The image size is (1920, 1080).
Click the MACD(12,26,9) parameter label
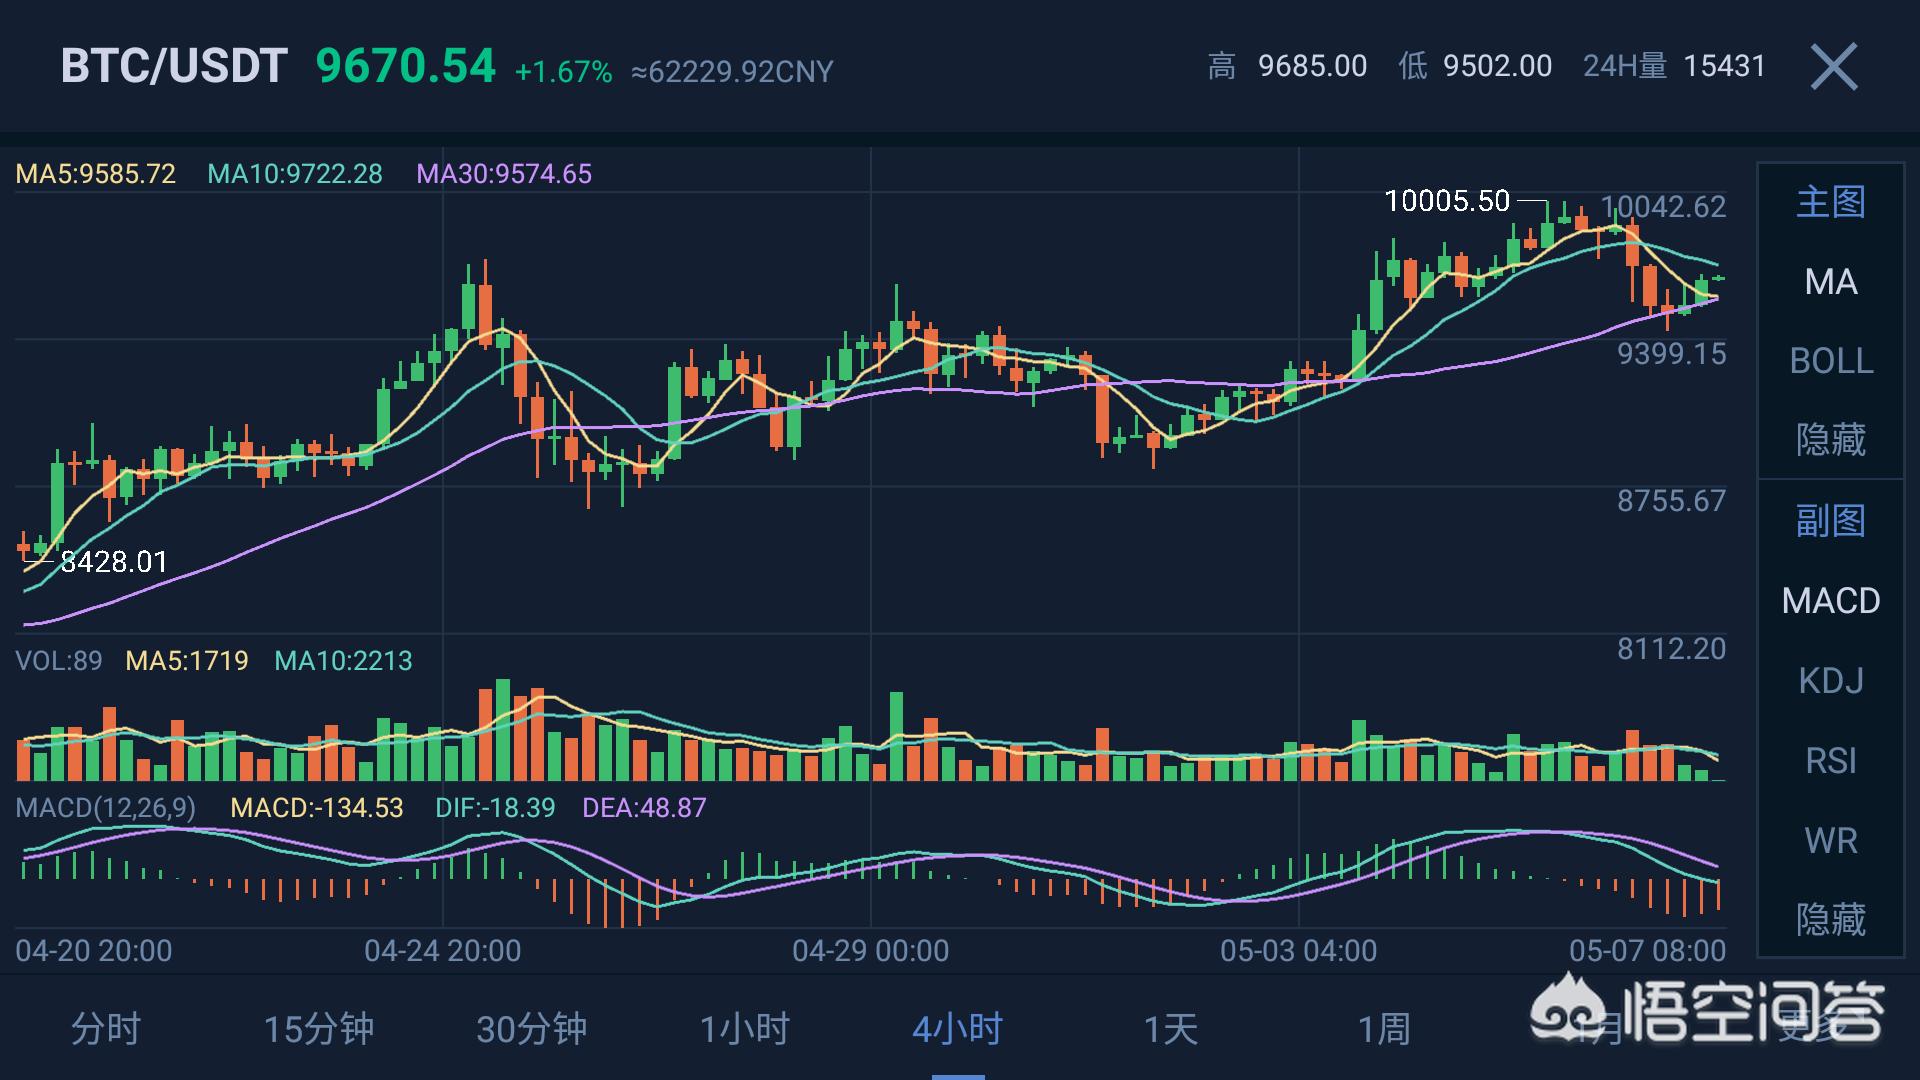pyautogui.click(x=105, y=808)
